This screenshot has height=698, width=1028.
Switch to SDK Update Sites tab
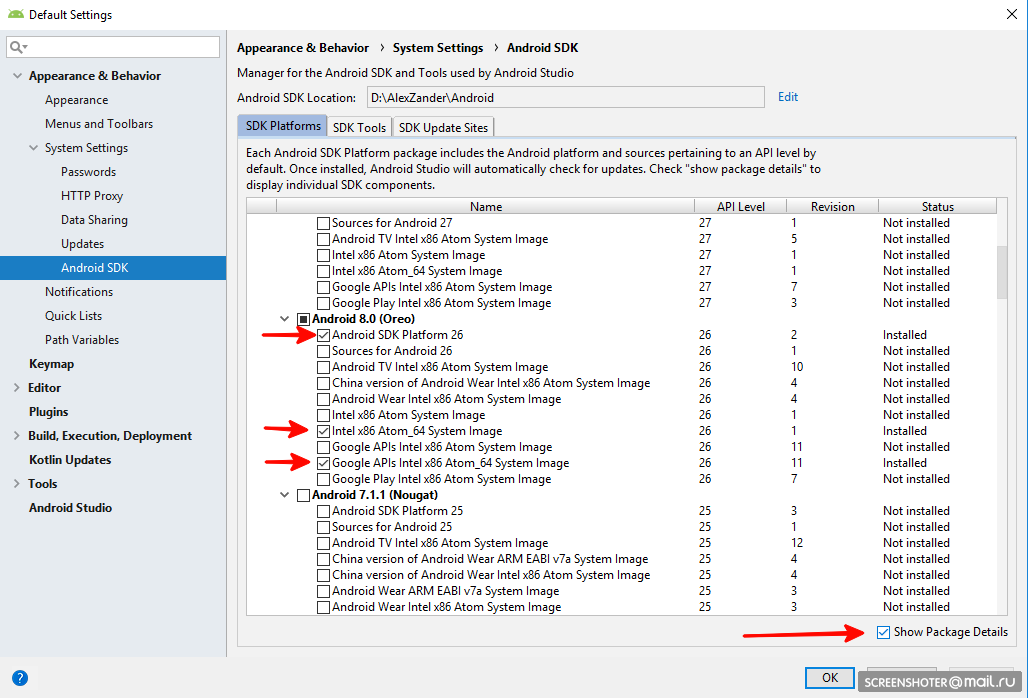[443, 127]
